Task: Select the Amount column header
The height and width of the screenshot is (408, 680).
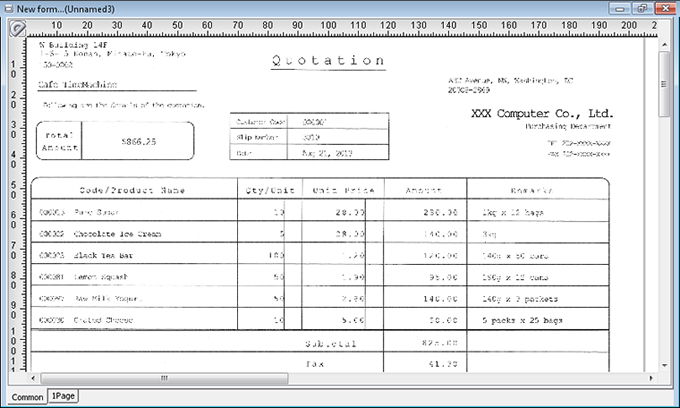Action: click(x=424, y=190)
